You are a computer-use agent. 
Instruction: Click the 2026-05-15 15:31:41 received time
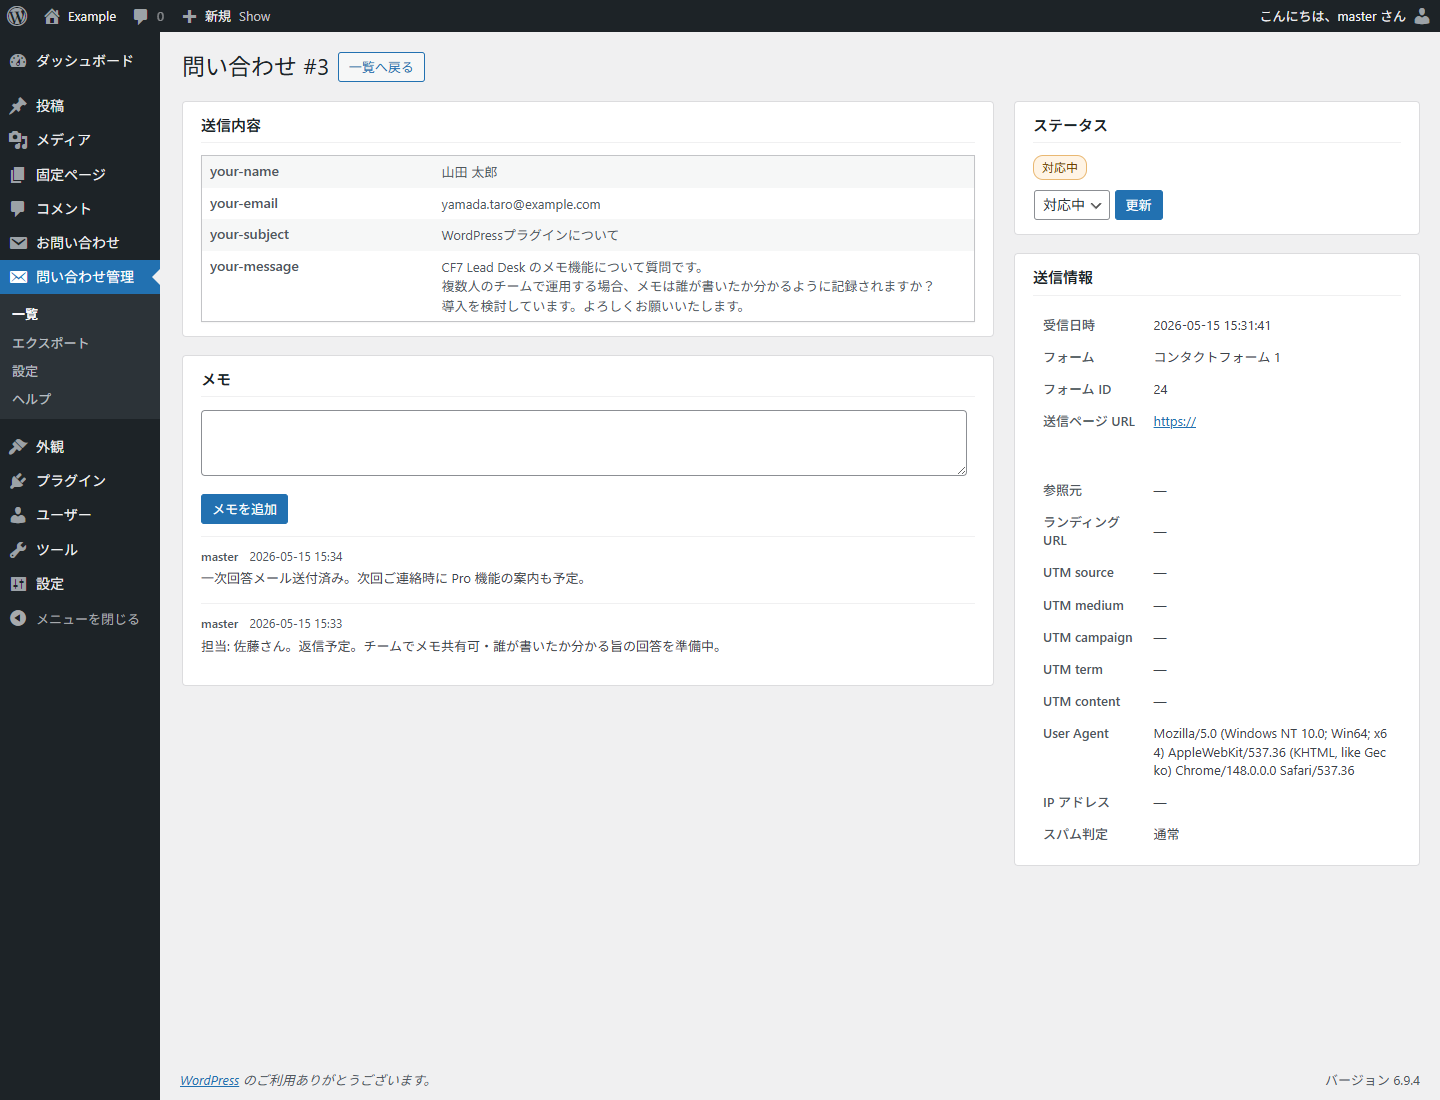(x=1212, y=326)
